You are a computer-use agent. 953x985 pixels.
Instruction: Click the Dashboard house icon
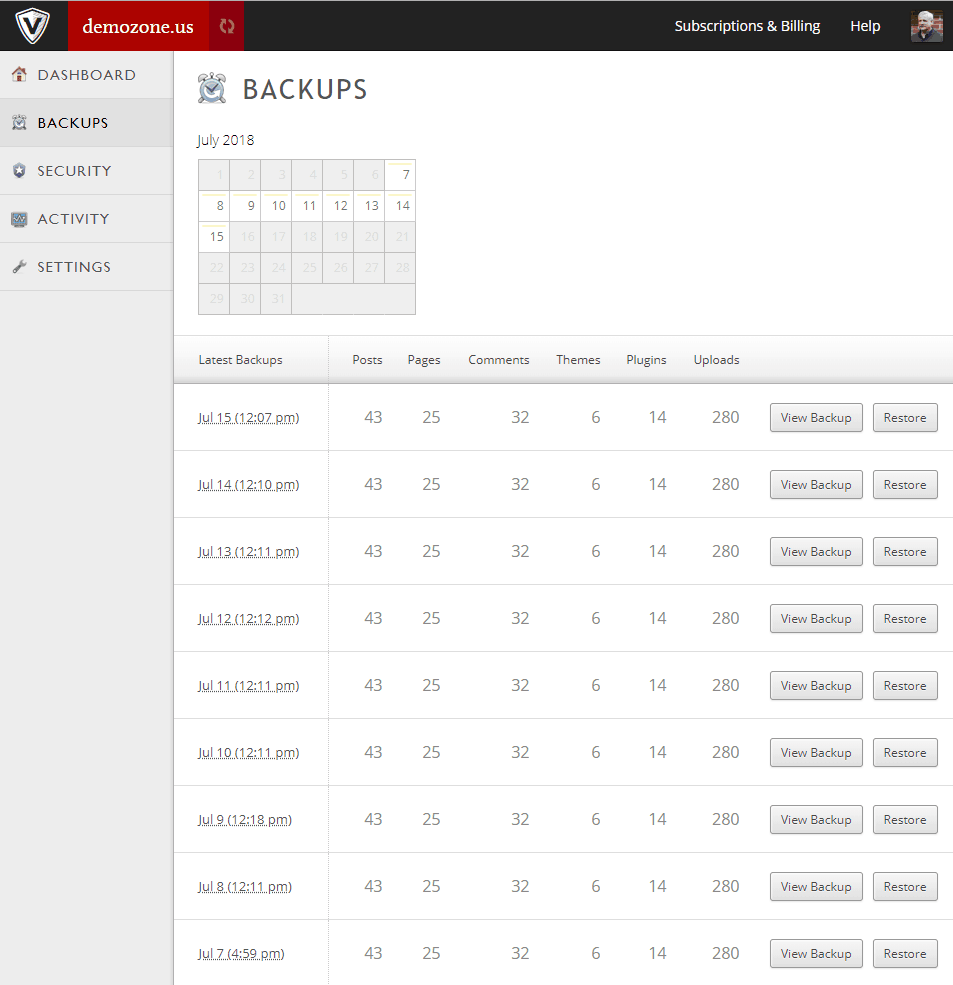(x=19, y=75)
